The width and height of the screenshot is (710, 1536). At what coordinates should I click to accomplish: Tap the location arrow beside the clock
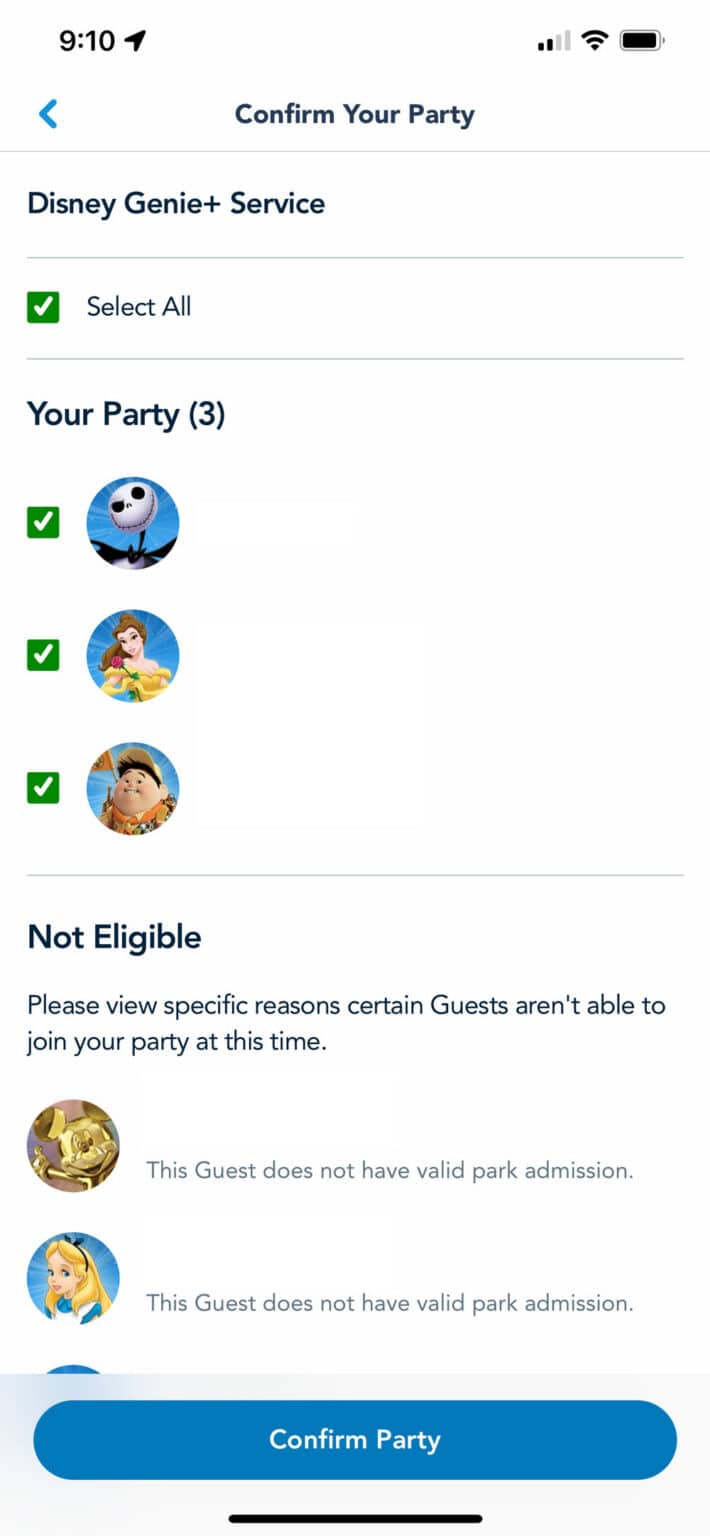(133, 38)
